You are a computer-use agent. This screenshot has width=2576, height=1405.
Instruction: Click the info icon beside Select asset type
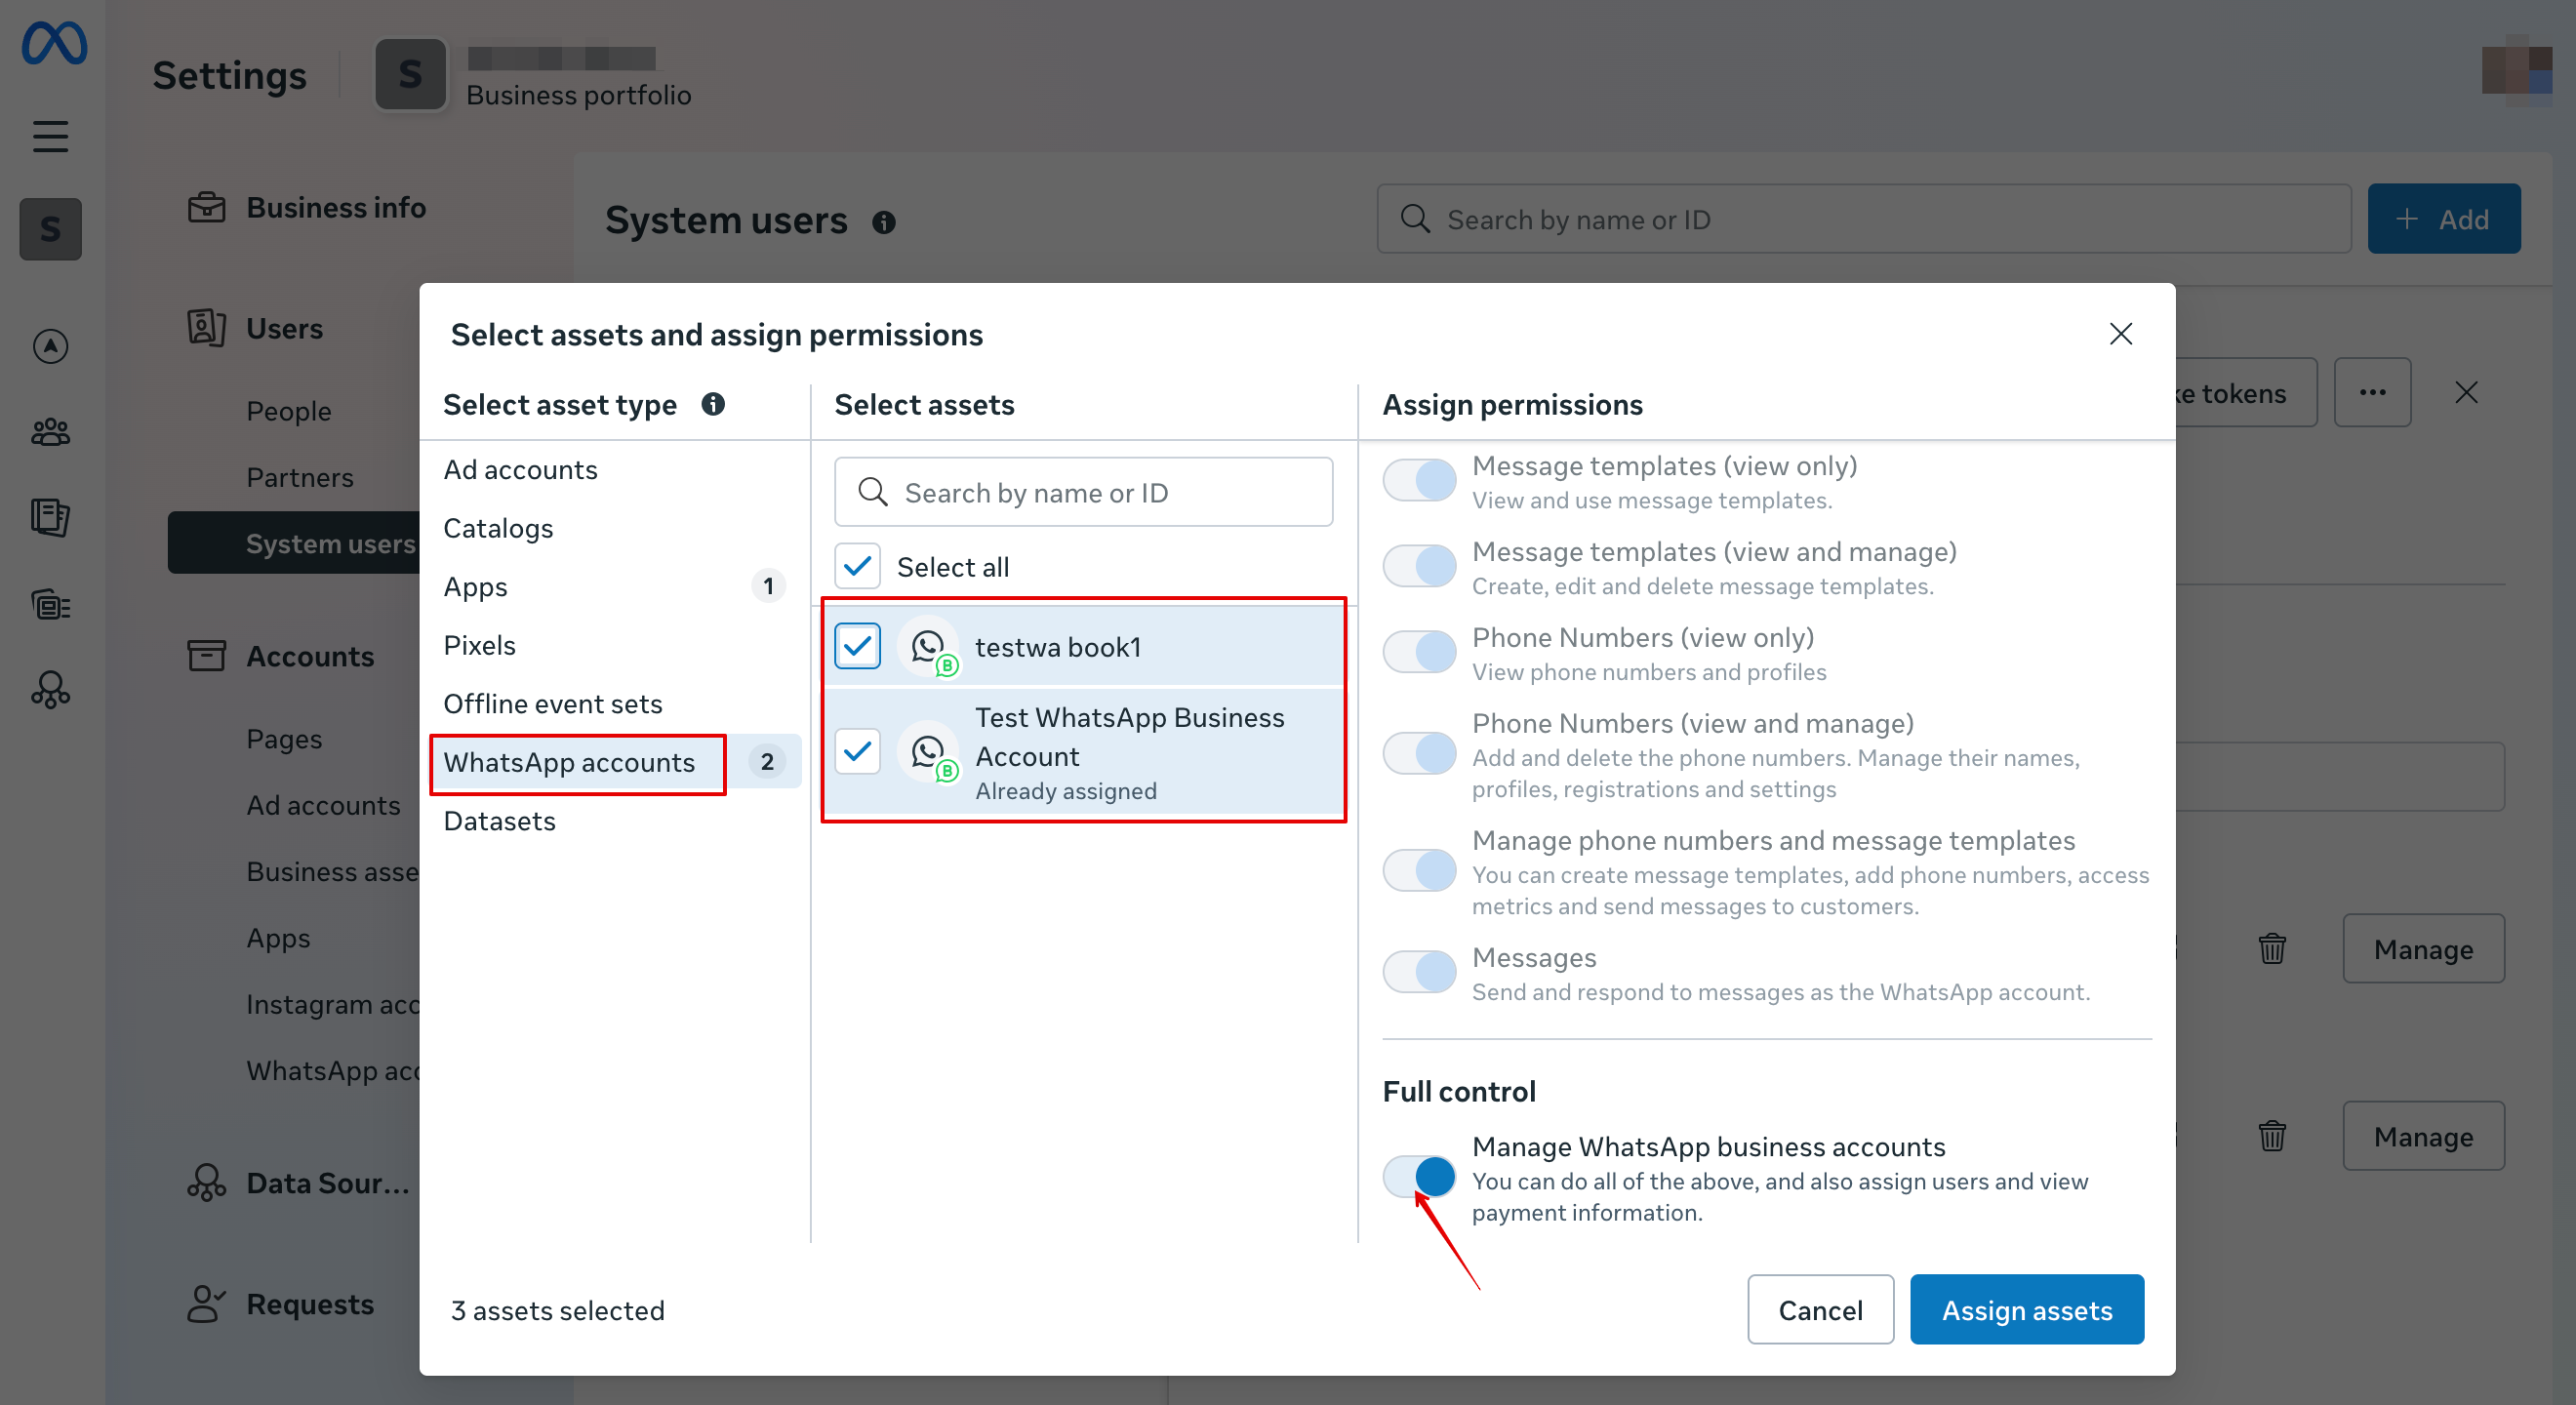(713, 404)
